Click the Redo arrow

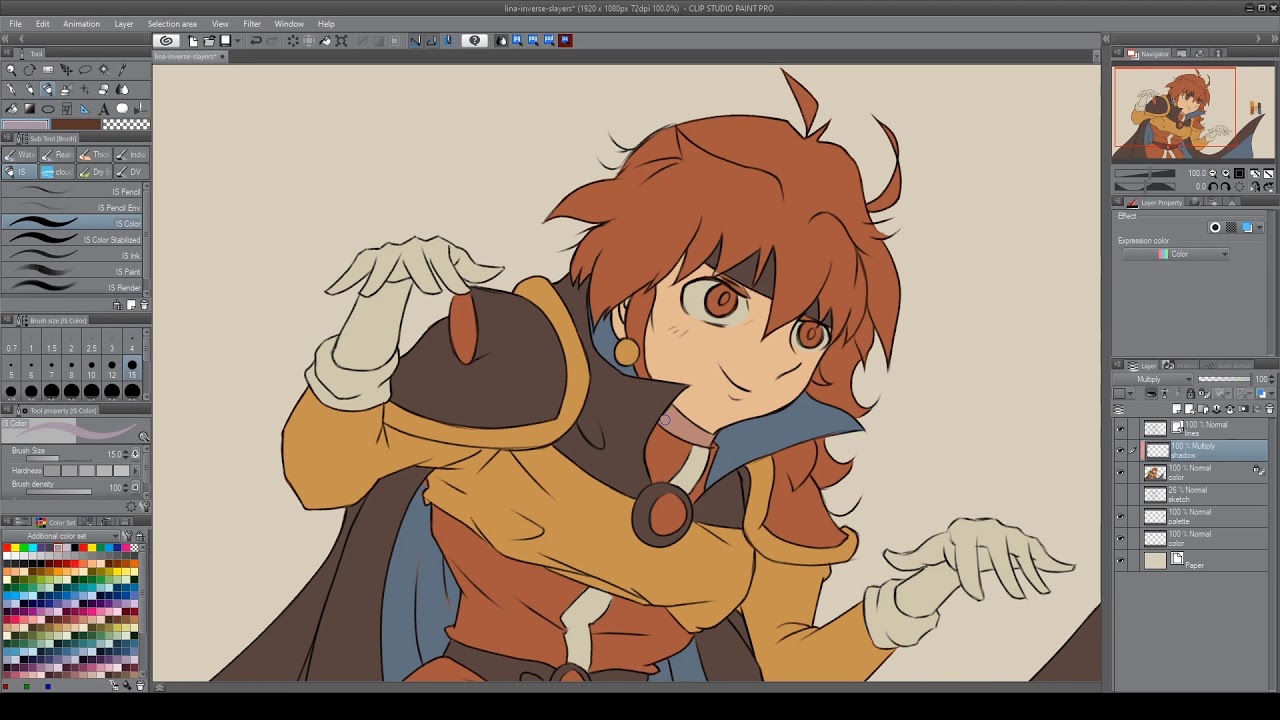tap(272, 41)
